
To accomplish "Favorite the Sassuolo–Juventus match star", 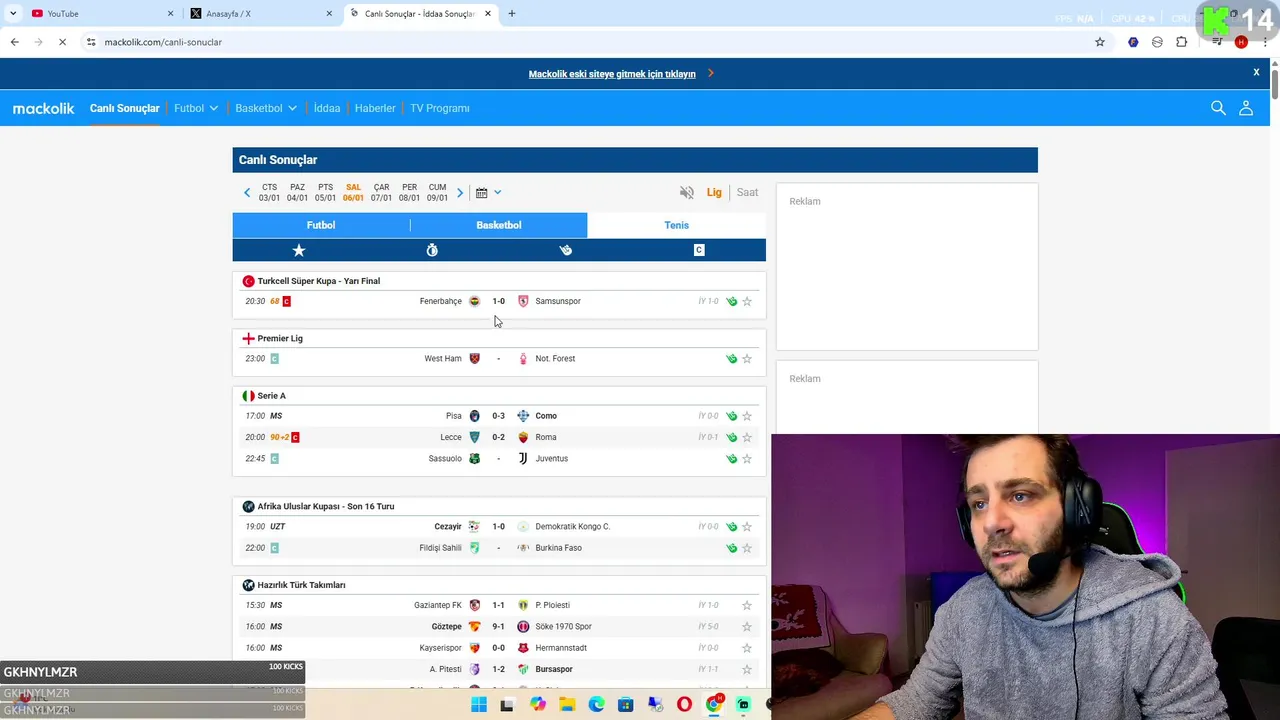I will [747, 459].
